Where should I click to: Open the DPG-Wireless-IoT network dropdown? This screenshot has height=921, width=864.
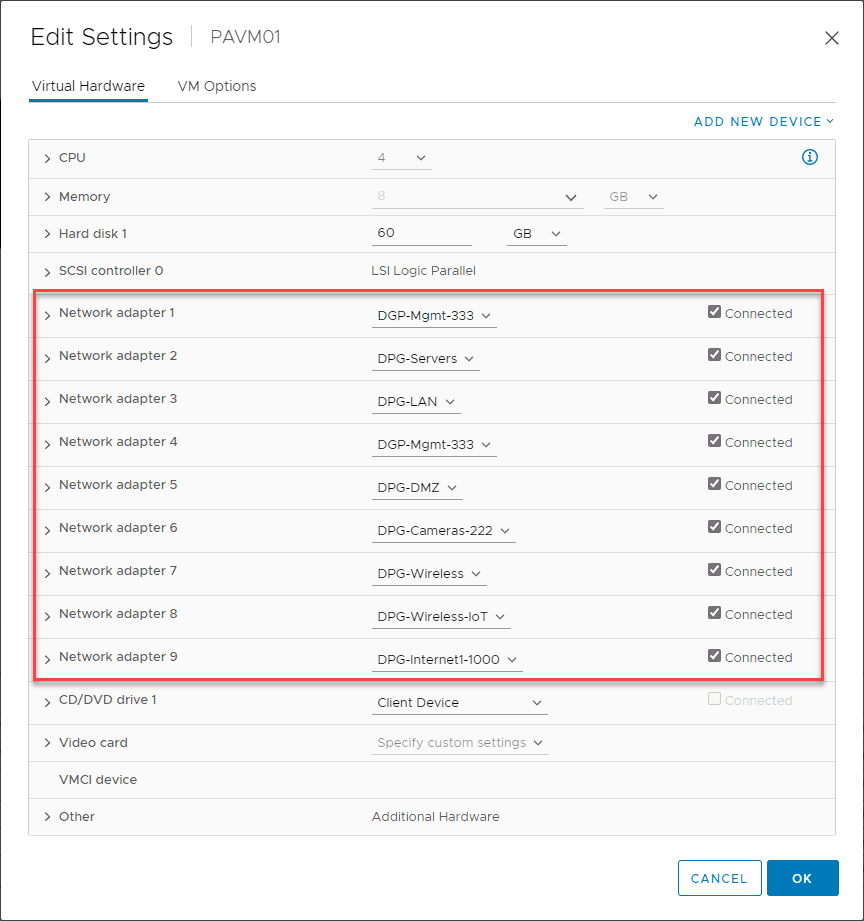point(441,617)
